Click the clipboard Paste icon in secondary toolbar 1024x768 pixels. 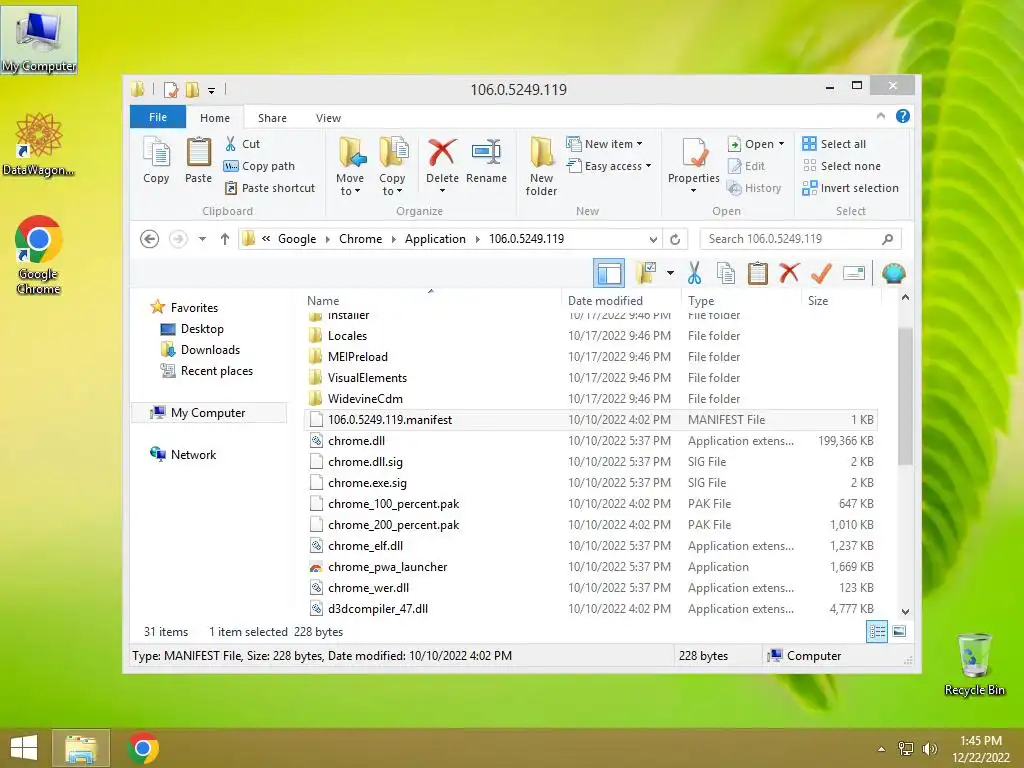[x=758, y=273]
